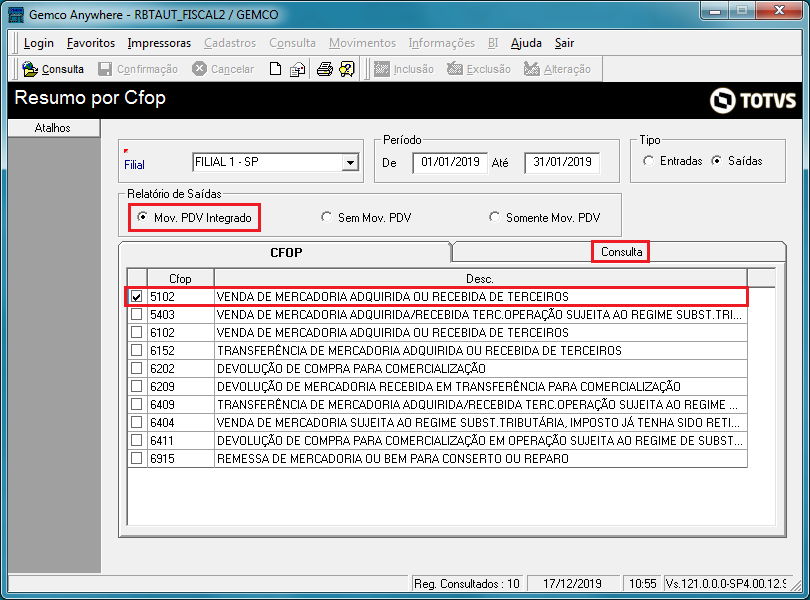Select row REMESSA DE MERCADORIA OU BEM PARA CONSERTO
Screen dimensions: 810x600
pyautogui.click(x=437, y=458)
